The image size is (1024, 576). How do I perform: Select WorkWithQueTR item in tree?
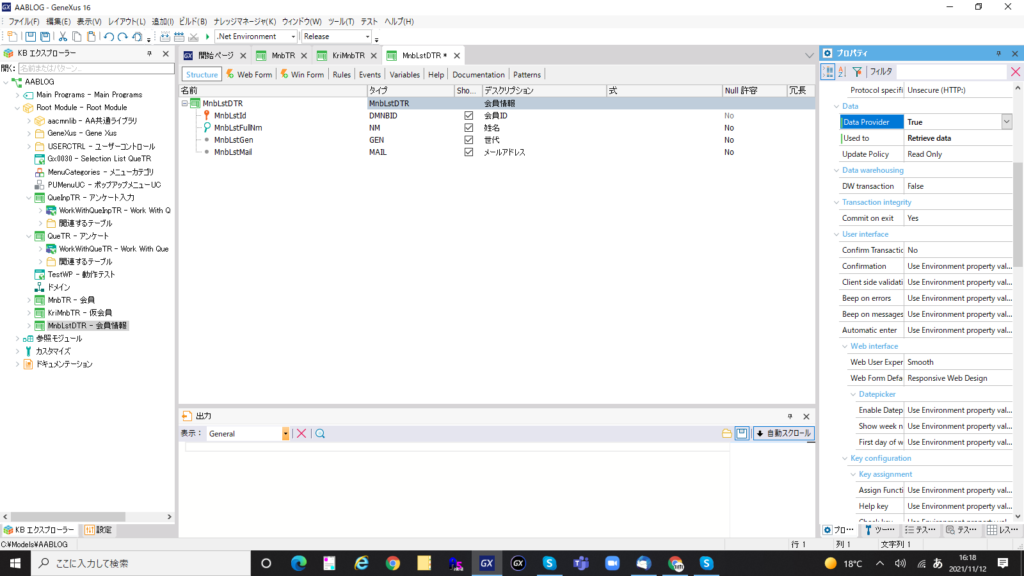point(114,249)
